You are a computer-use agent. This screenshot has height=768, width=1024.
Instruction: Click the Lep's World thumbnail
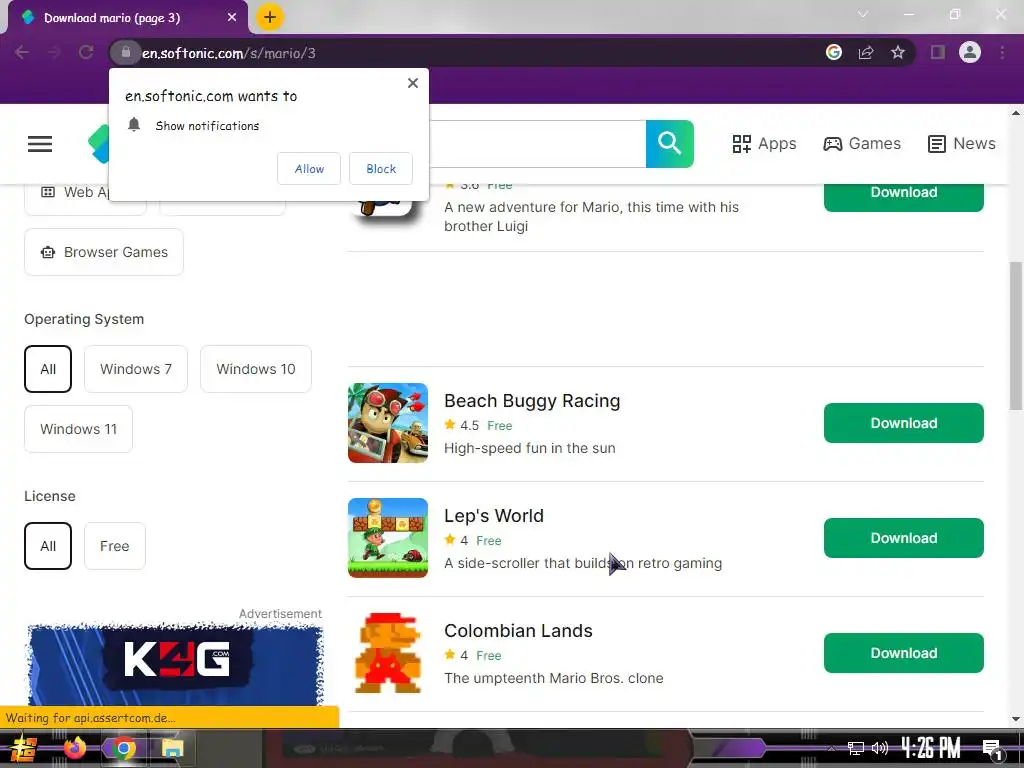coord(388,538)
